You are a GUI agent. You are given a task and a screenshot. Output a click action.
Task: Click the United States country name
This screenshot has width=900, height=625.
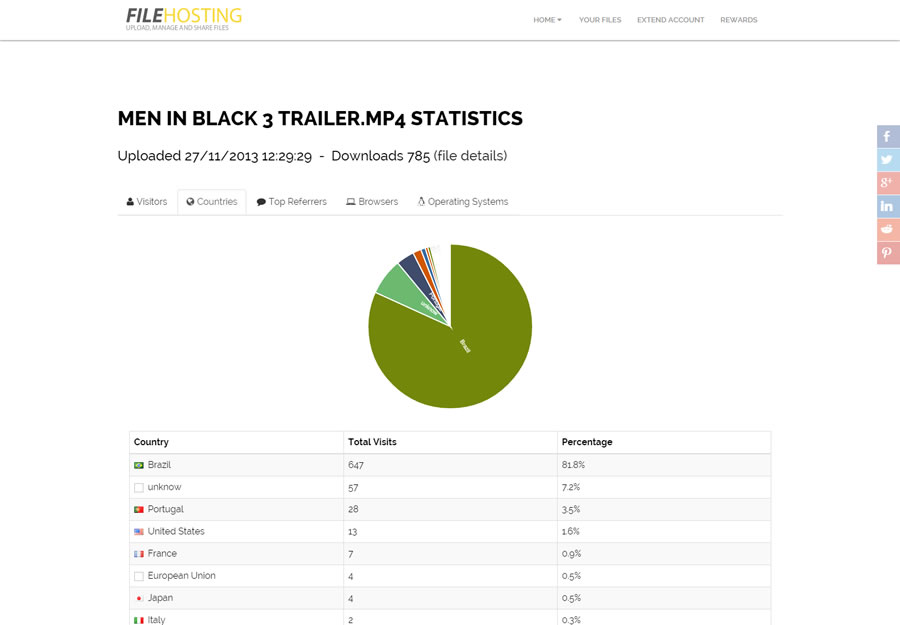[x=176, y=532]
